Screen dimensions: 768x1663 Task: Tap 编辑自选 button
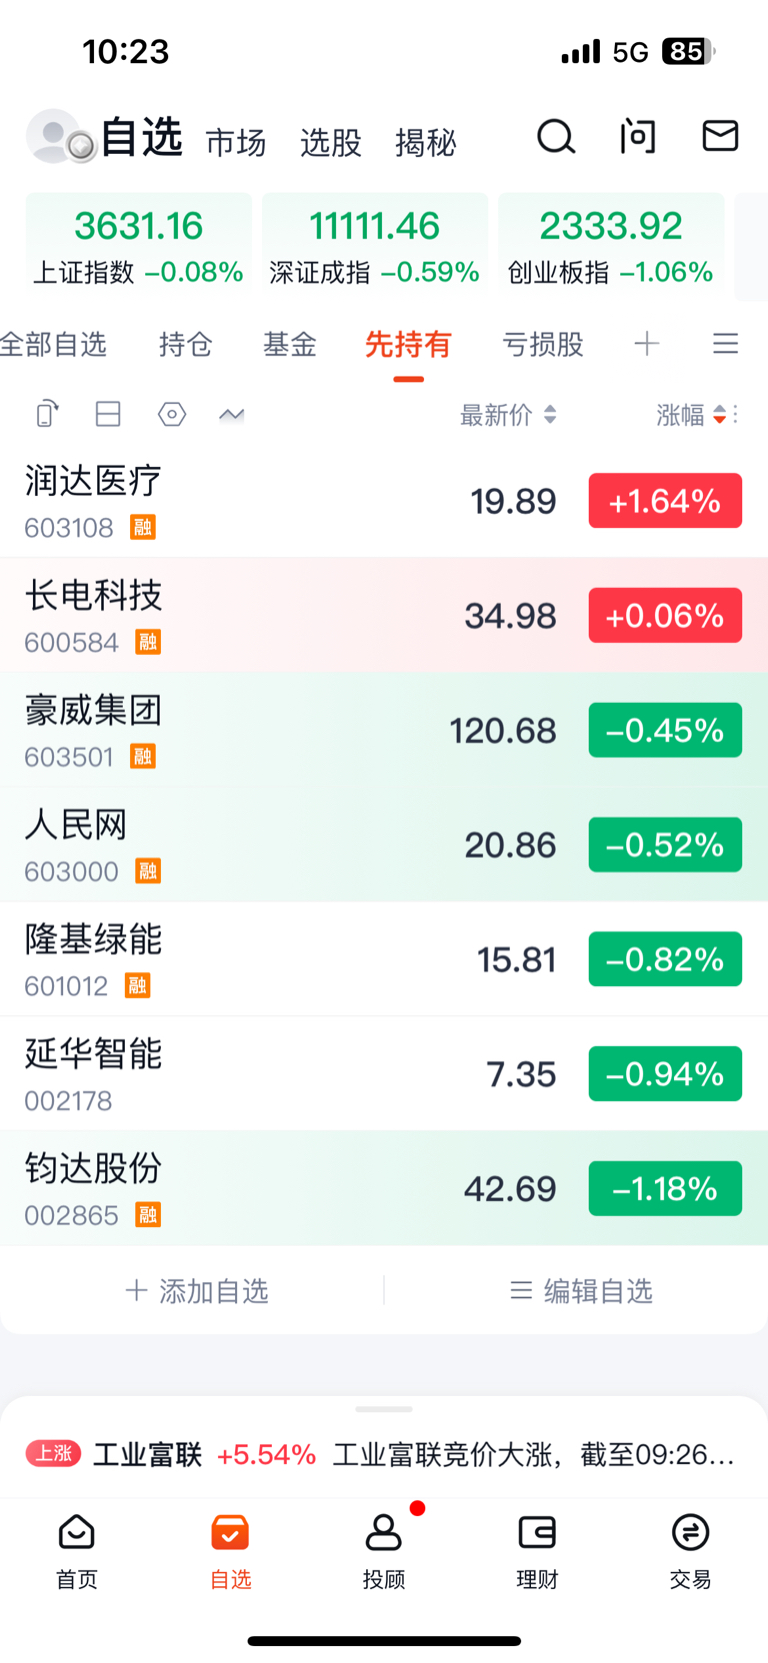click(x=581, y=1291)
